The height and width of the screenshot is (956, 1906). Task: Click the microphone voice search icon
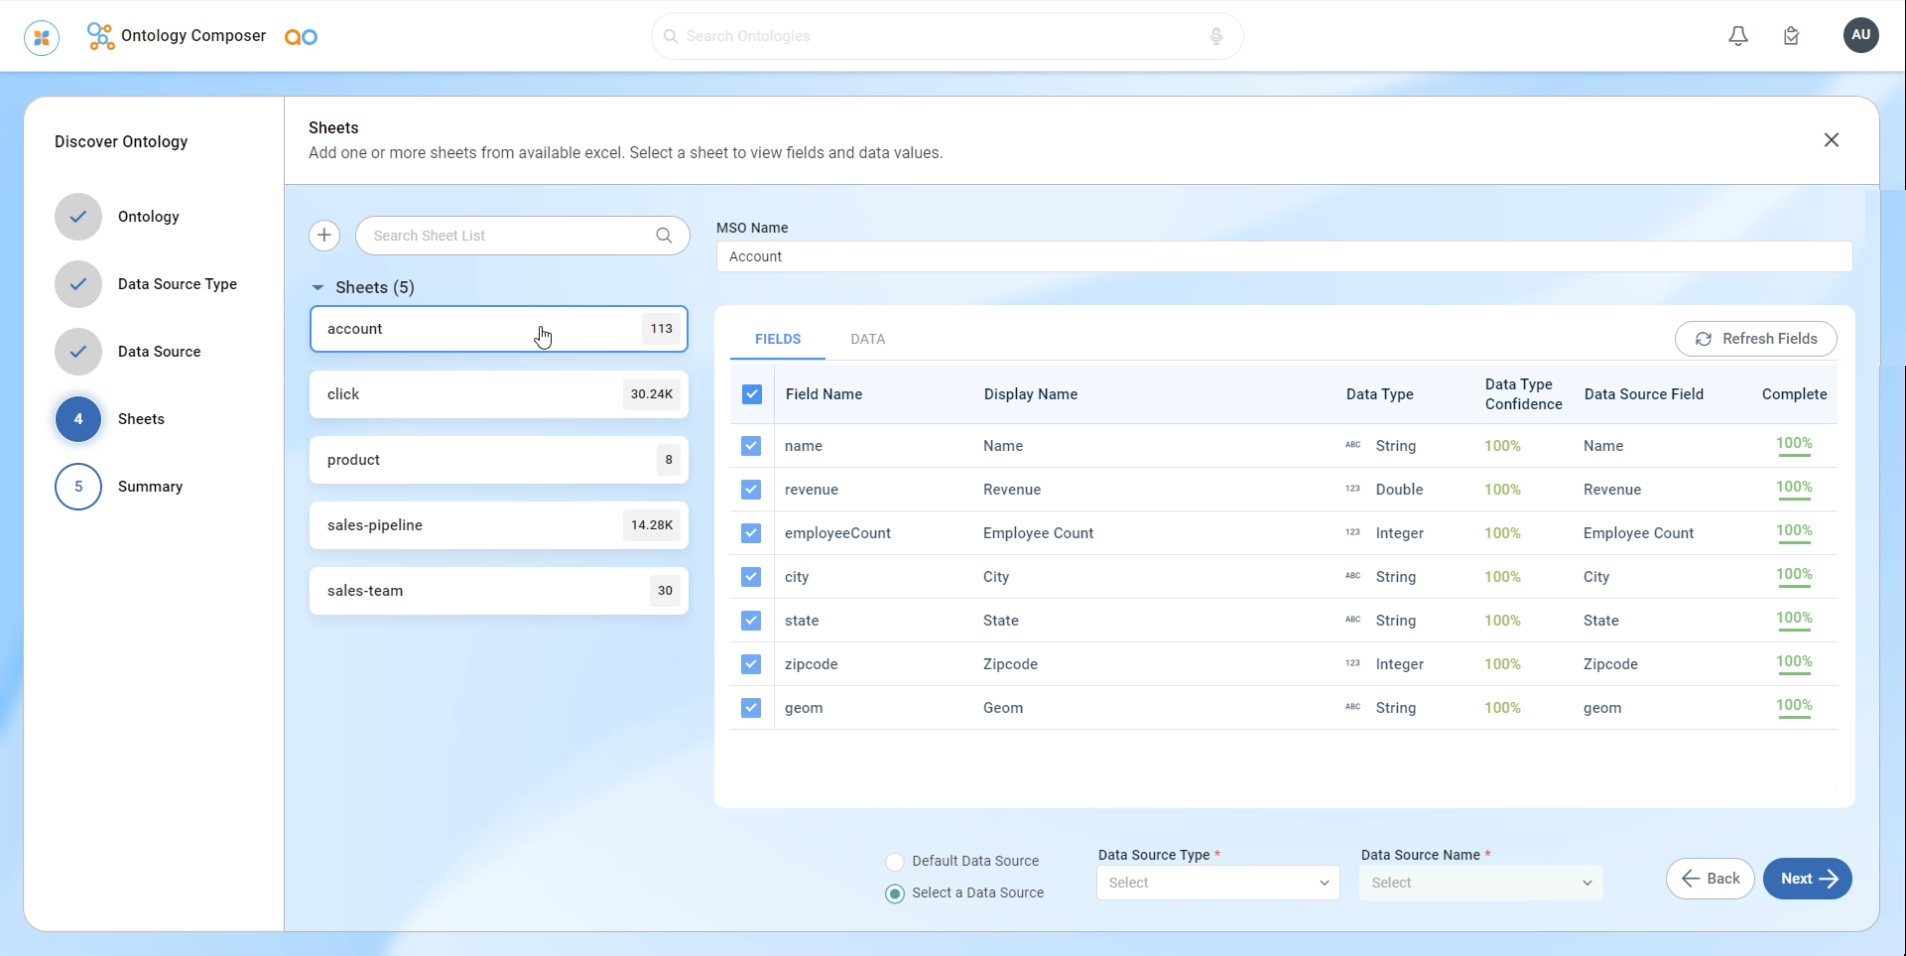tap(1216, 36)
